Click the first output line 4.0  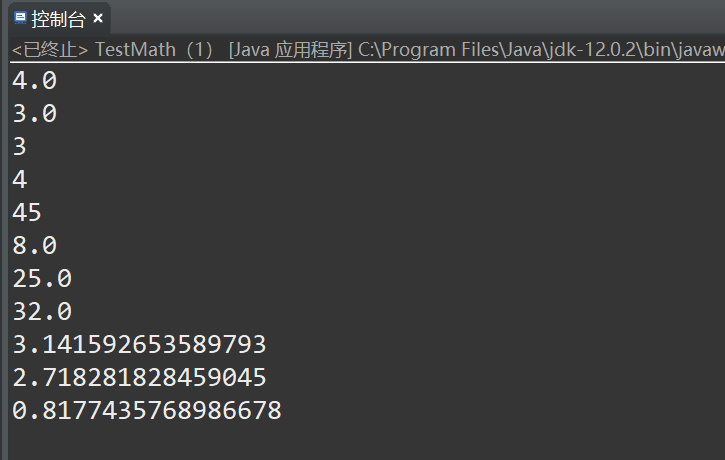pos(34,81)
